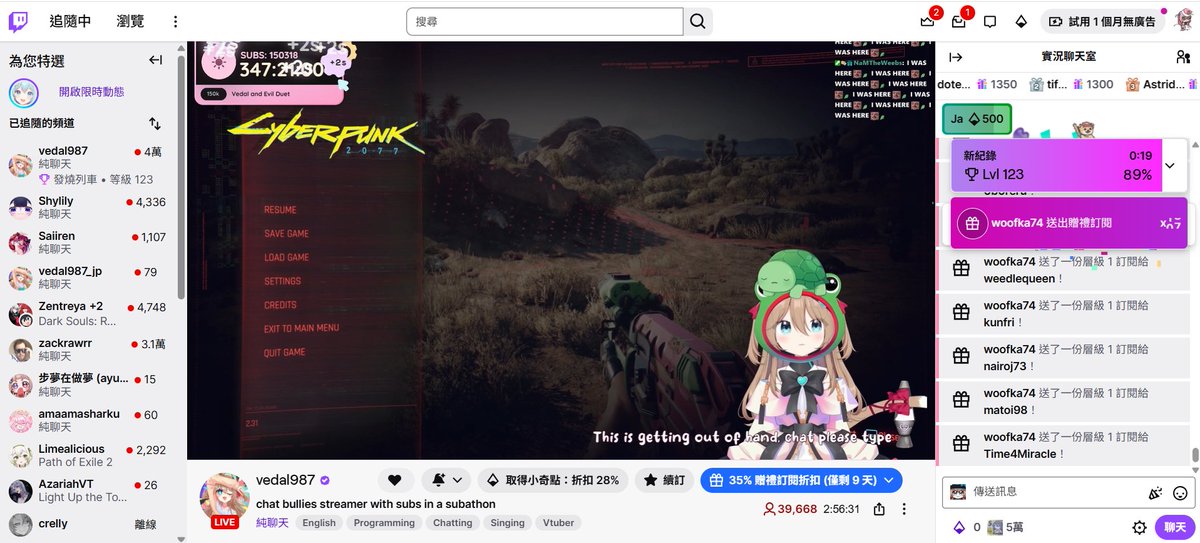
Task: Open the 瀏覽 tab
Action: tap(130, 21)
